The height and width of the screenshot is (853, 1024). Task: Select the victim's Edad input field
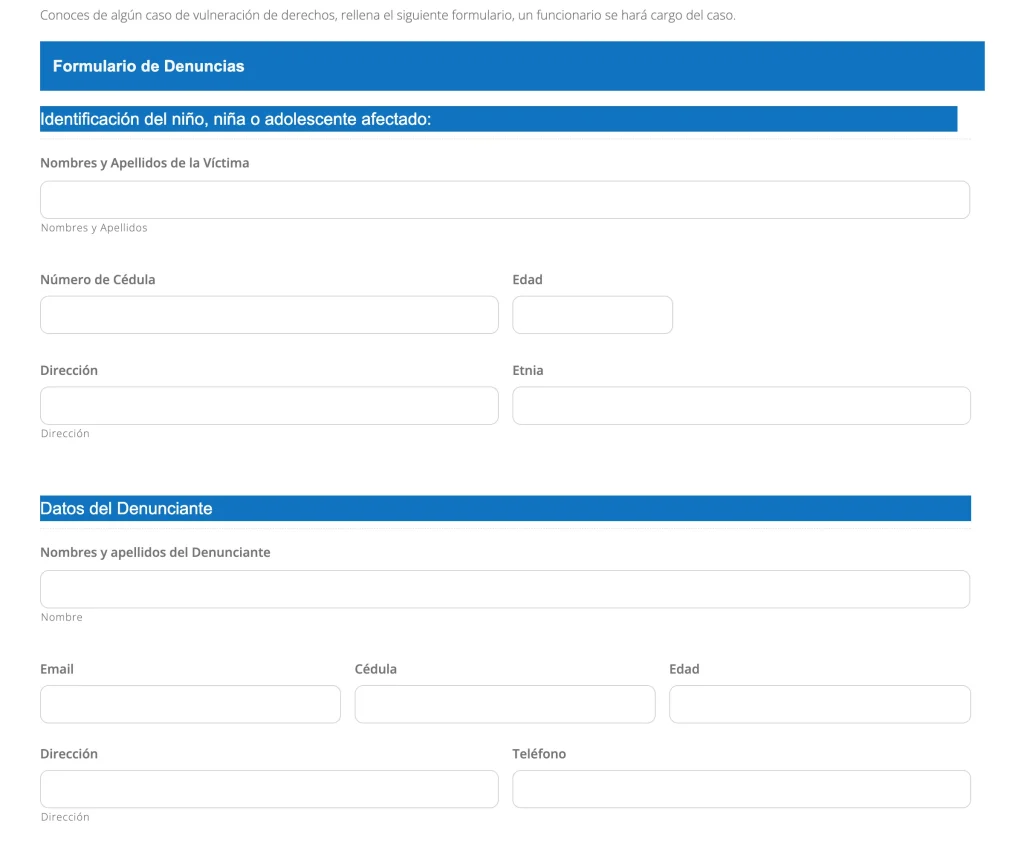[592, 315]
